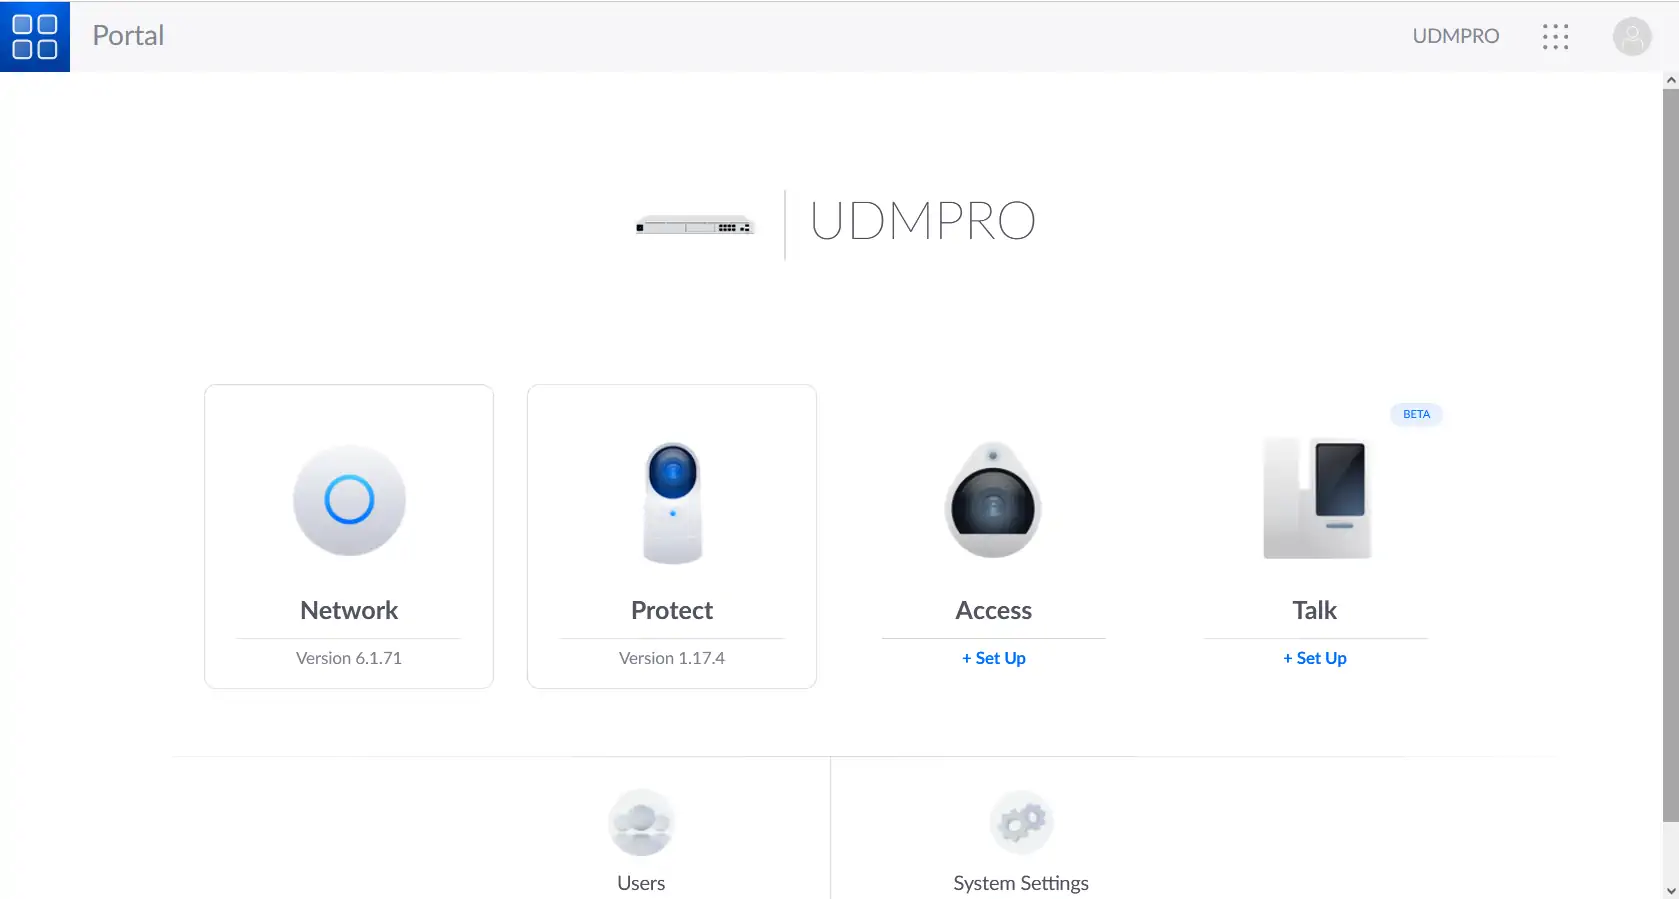Open the Users icon
The height and width of the screenshot is (899, 1679).
(641, 823)
